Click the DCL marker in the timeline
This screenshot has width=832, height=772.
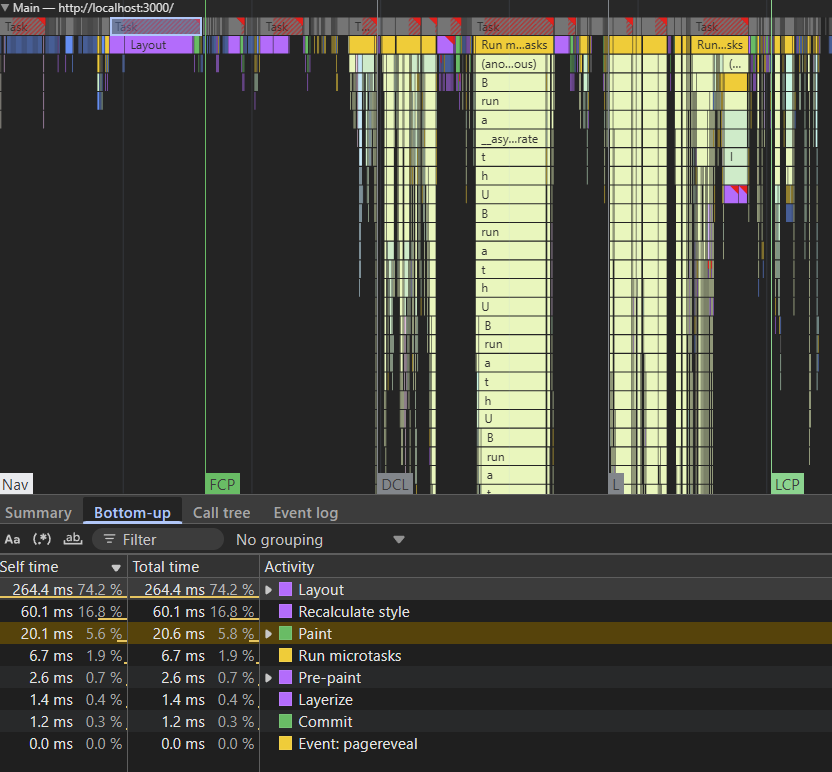tap(395, 485)
